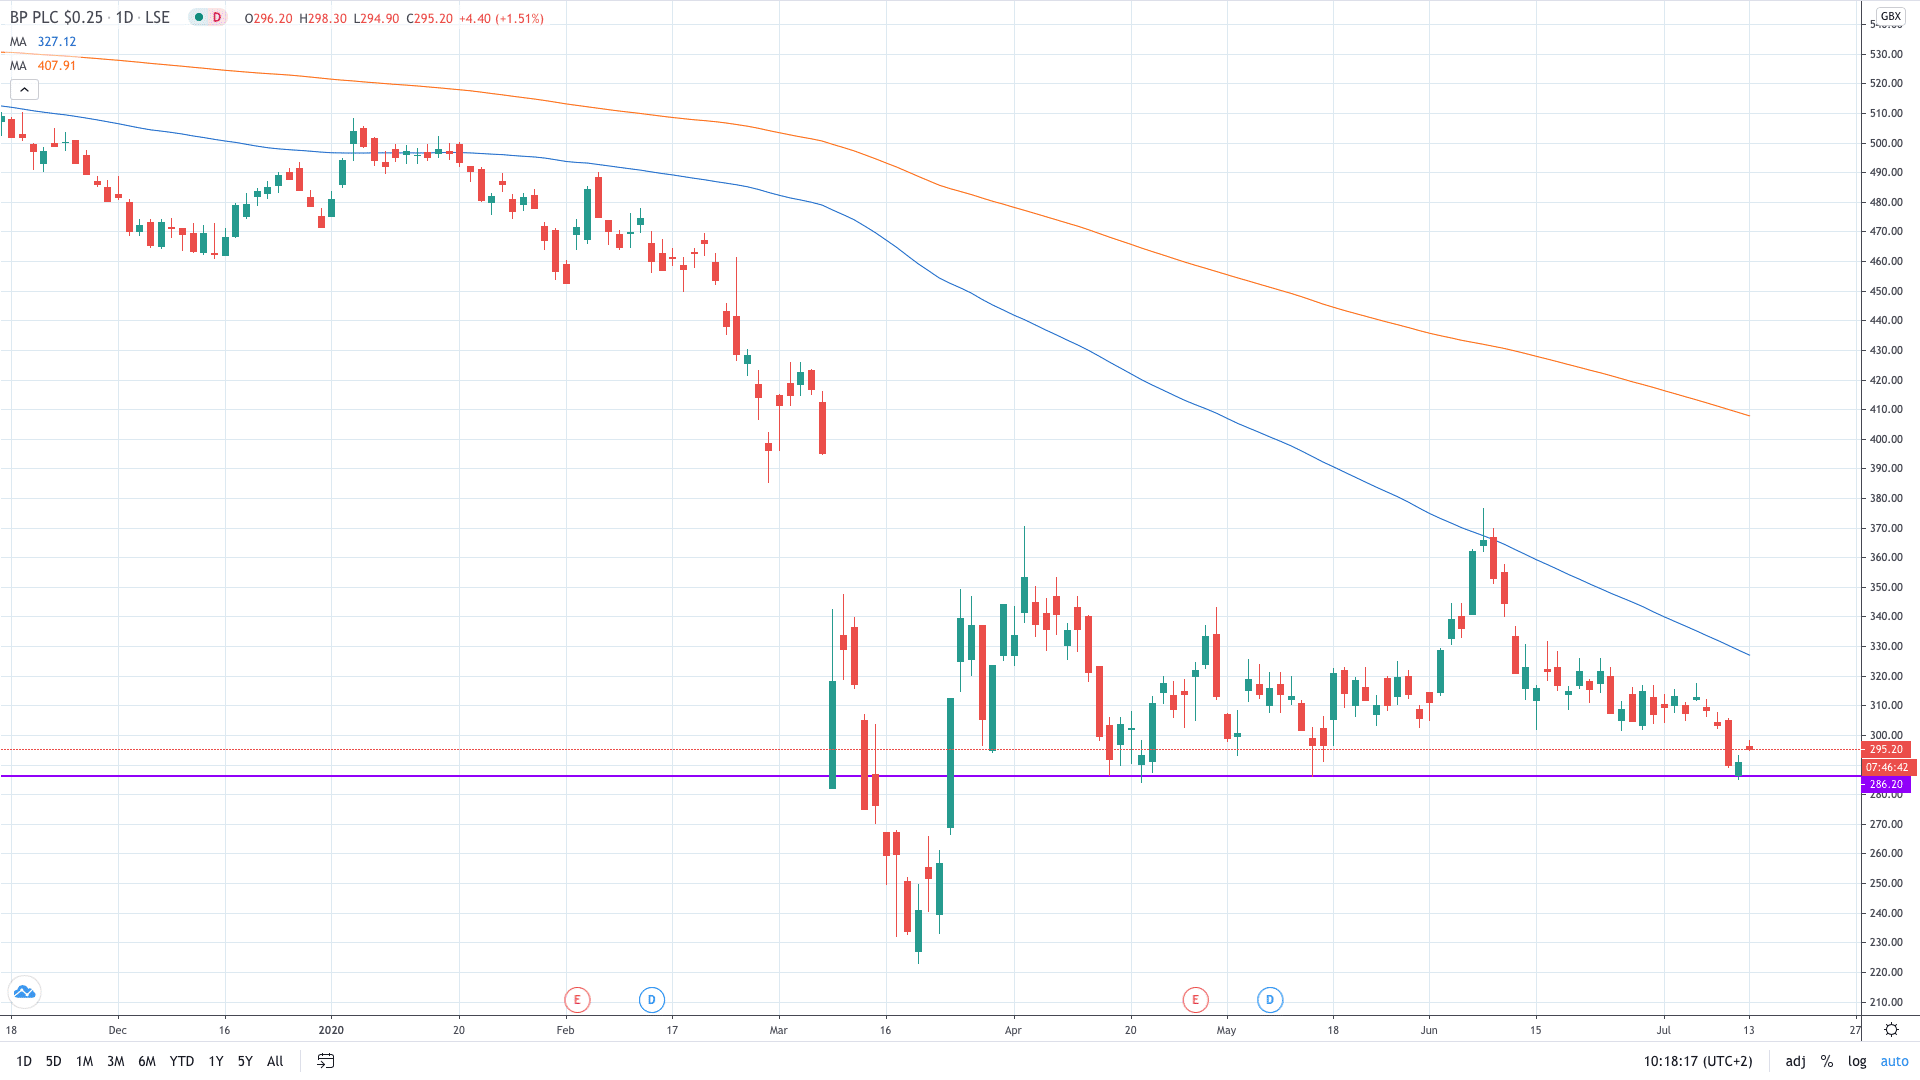Toggle percent scale mode
This screenshot has height=1080, width=1920.
coord(1827,1061)
